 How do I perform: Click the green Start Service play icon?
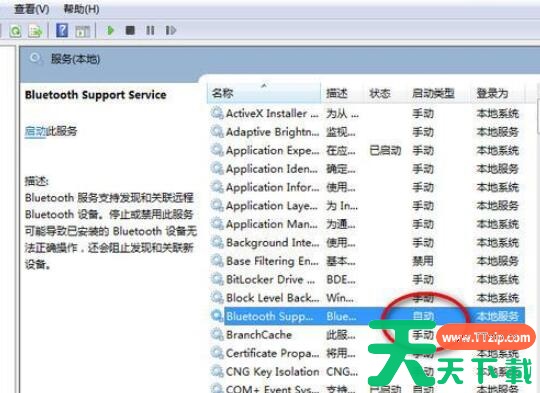coord(111,30)
